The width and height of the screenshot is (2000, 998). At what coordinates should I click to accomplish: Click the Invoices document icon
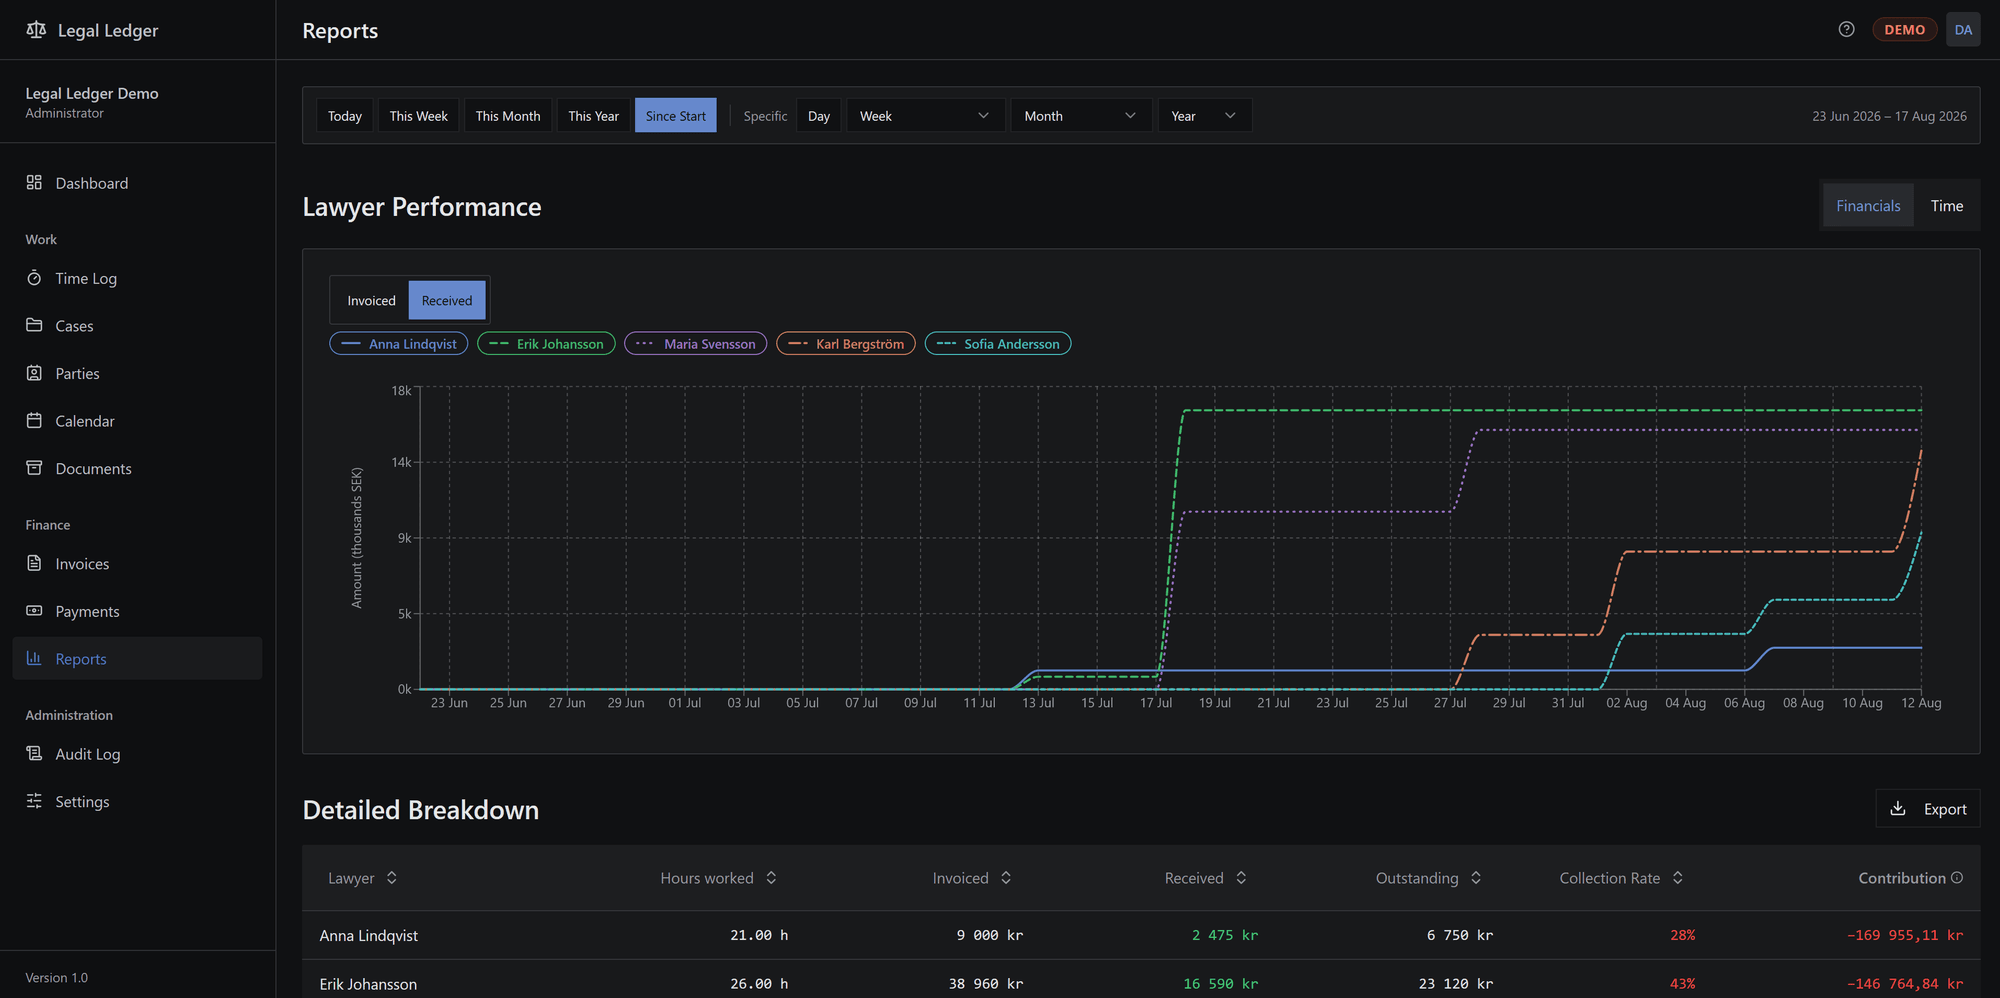(34, 563)
